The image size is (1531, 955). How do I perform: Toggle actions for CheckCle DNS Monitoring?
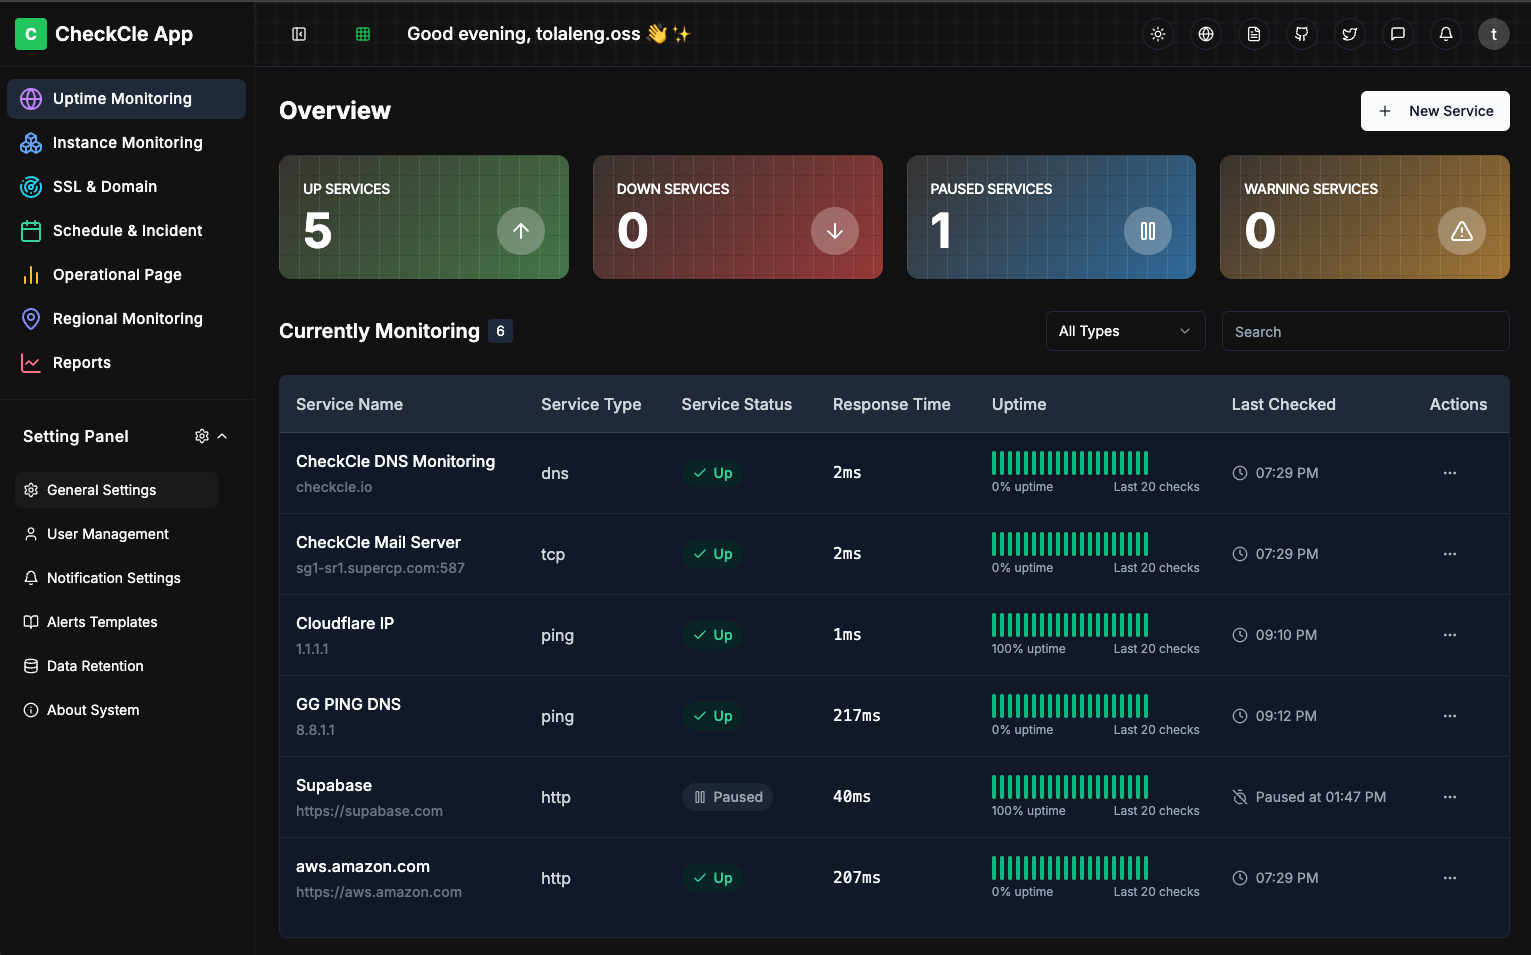1450,473
